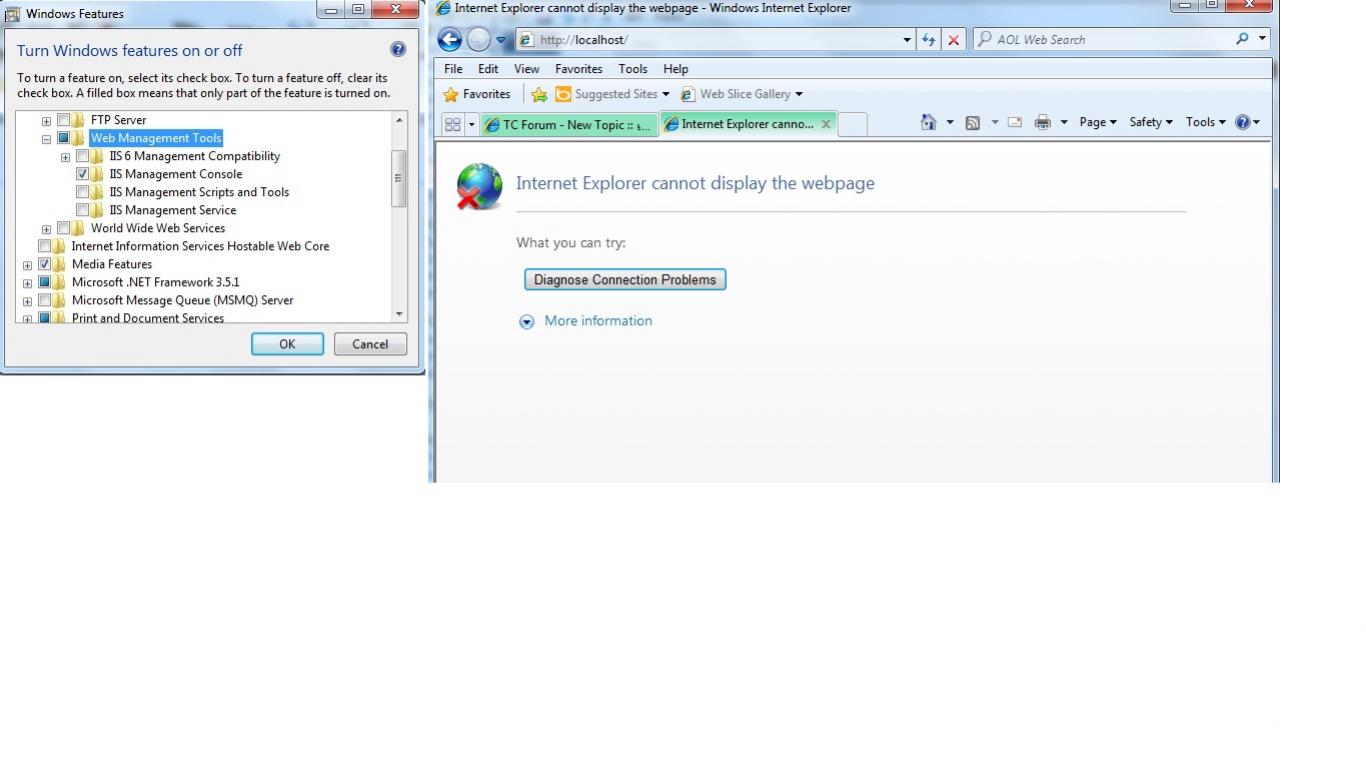Click the Print icon

coord(1040,121)
